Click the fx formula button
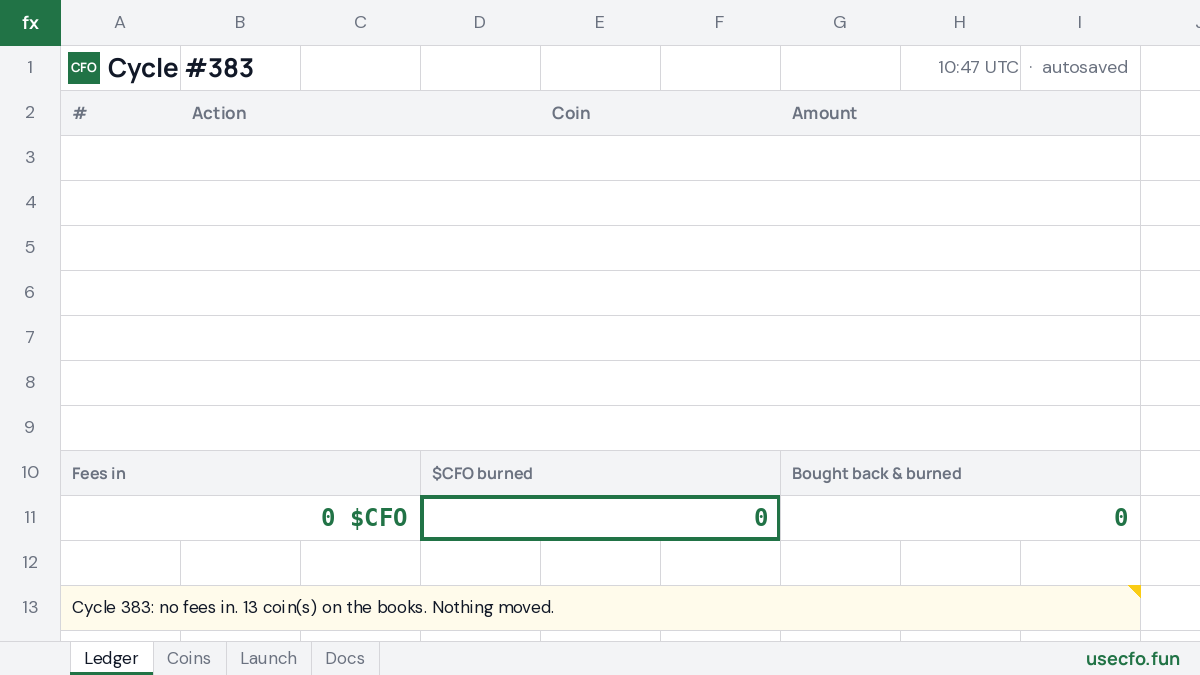Screen dimensions: 1200x675 click(x=30, y=23)
